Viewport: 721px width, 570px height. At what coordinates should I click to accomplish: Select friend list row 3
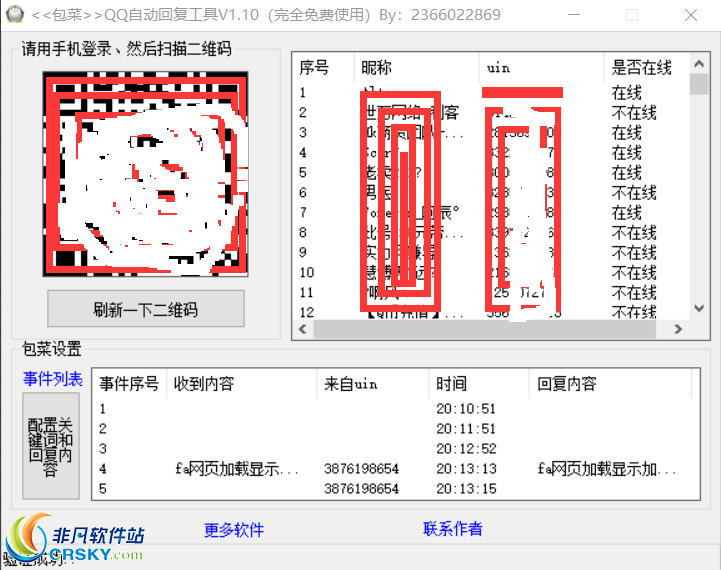pyautogui.click(x=491, y=132)
